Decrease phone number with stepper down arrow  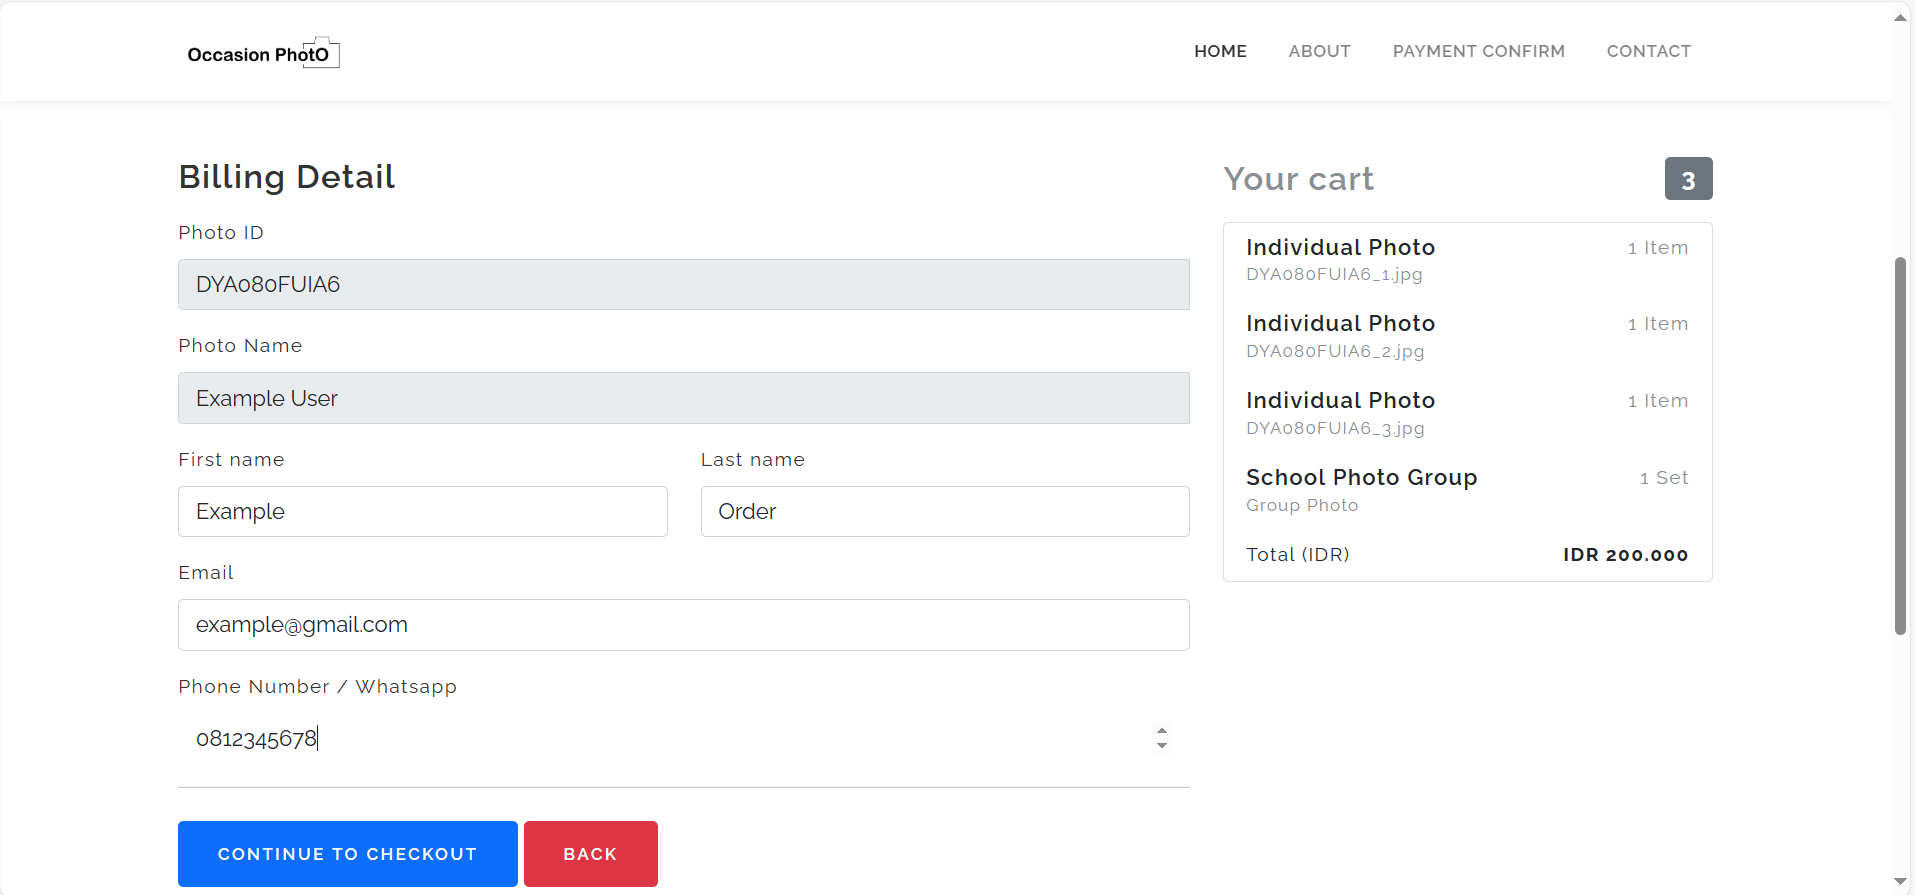click(1161, 746)
